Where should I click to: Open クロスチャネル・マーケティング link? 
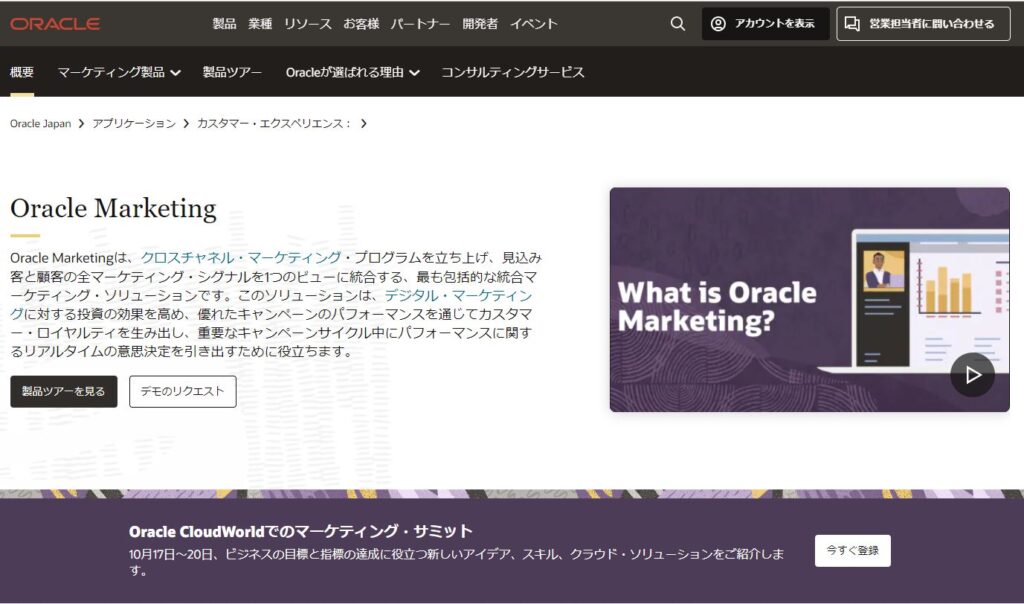[241, 257]
